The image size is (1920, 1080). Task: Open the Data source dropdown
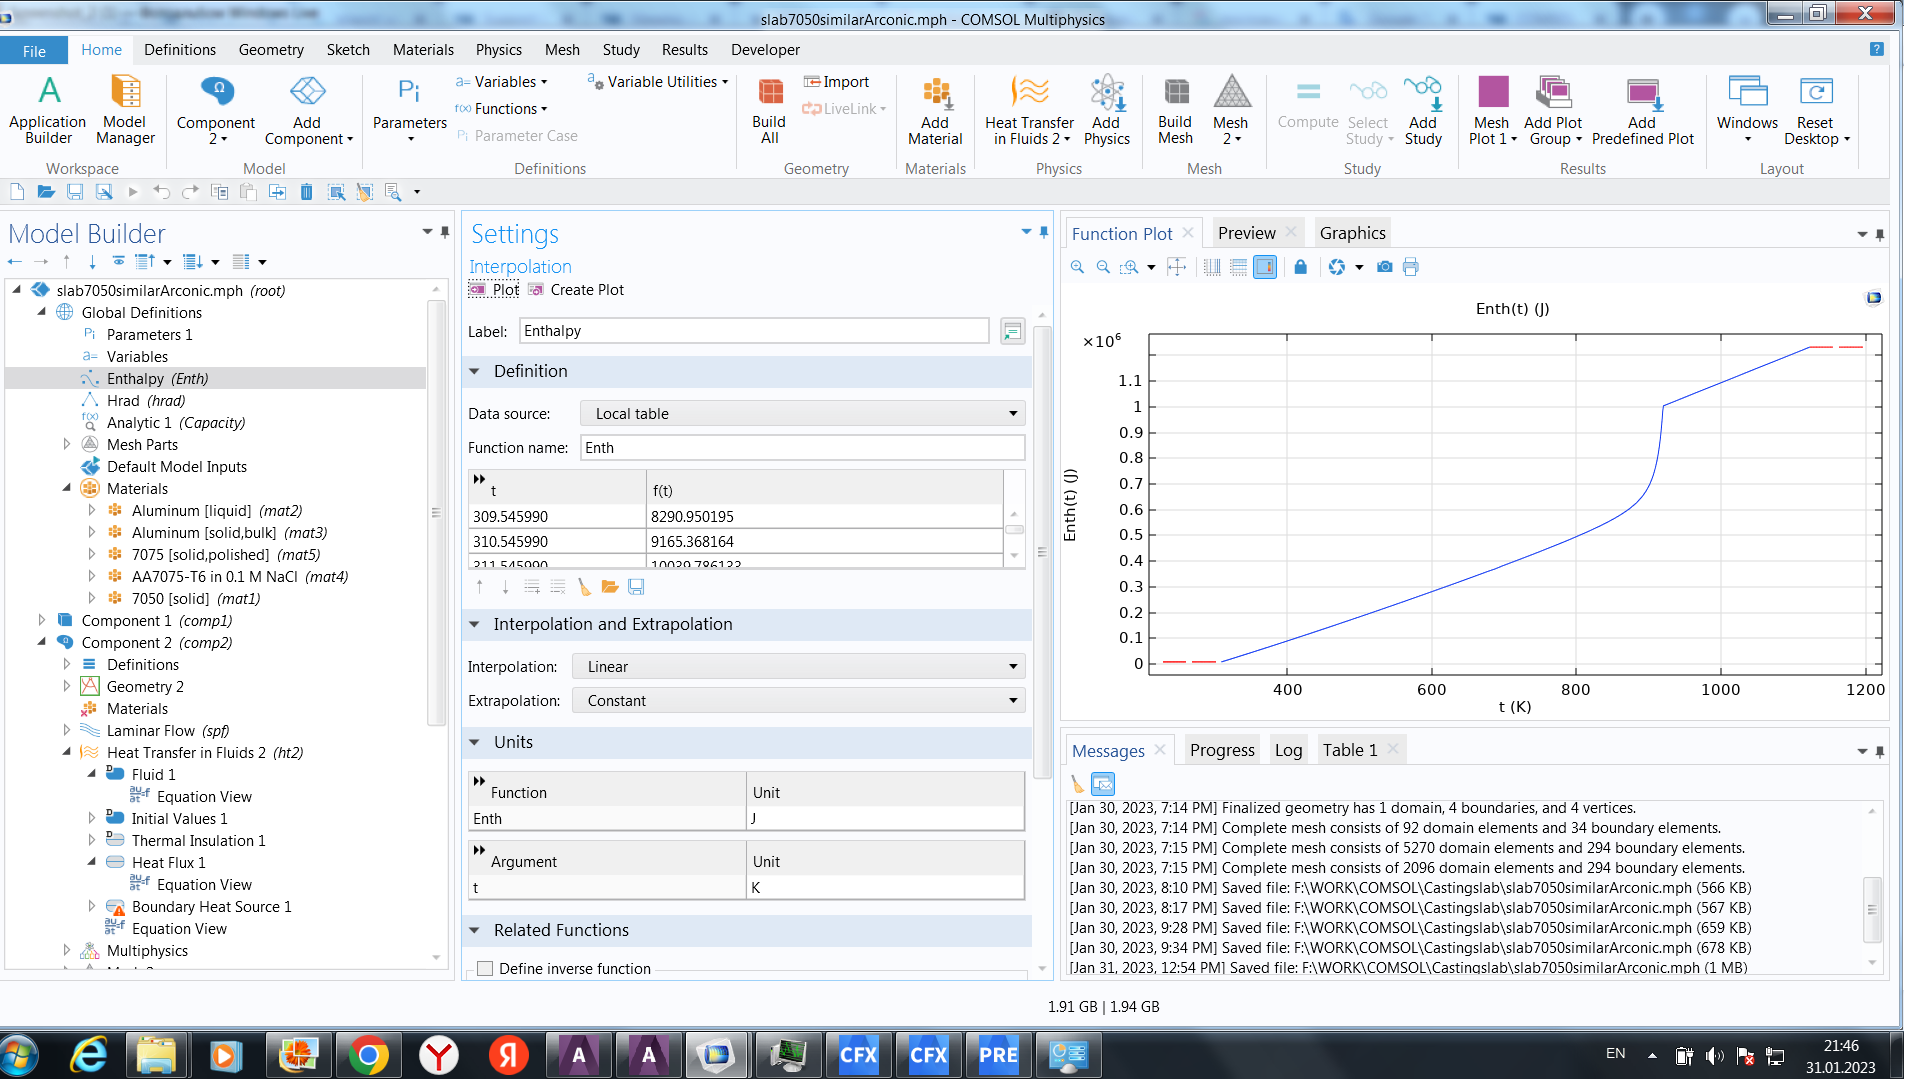[x=802, y=414]
